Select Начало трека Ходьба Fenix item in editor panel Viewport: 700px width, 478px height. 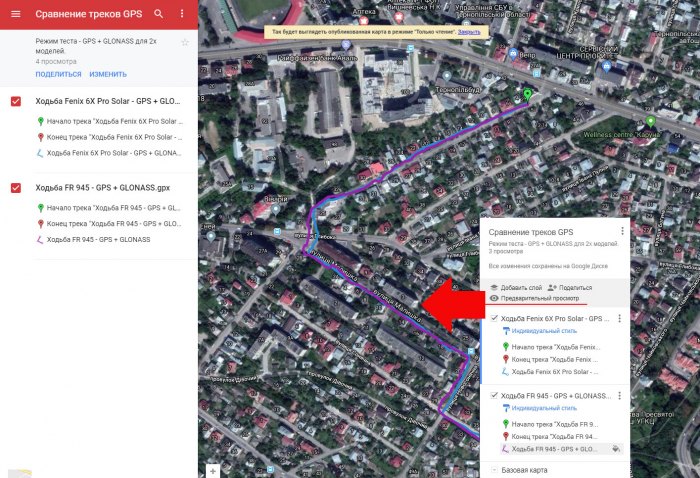(x=551, y=347)
